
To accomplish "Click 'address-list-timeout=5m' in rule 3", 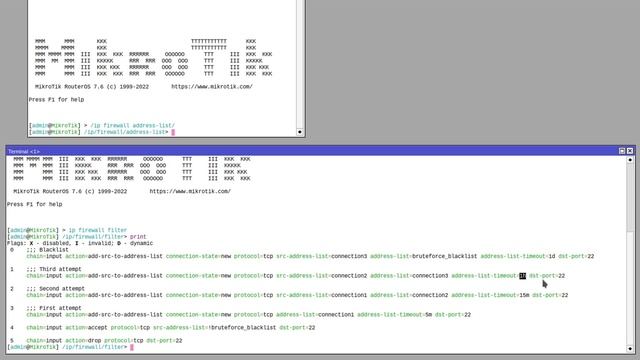I will pyautogui.click(x=394, y=315).
